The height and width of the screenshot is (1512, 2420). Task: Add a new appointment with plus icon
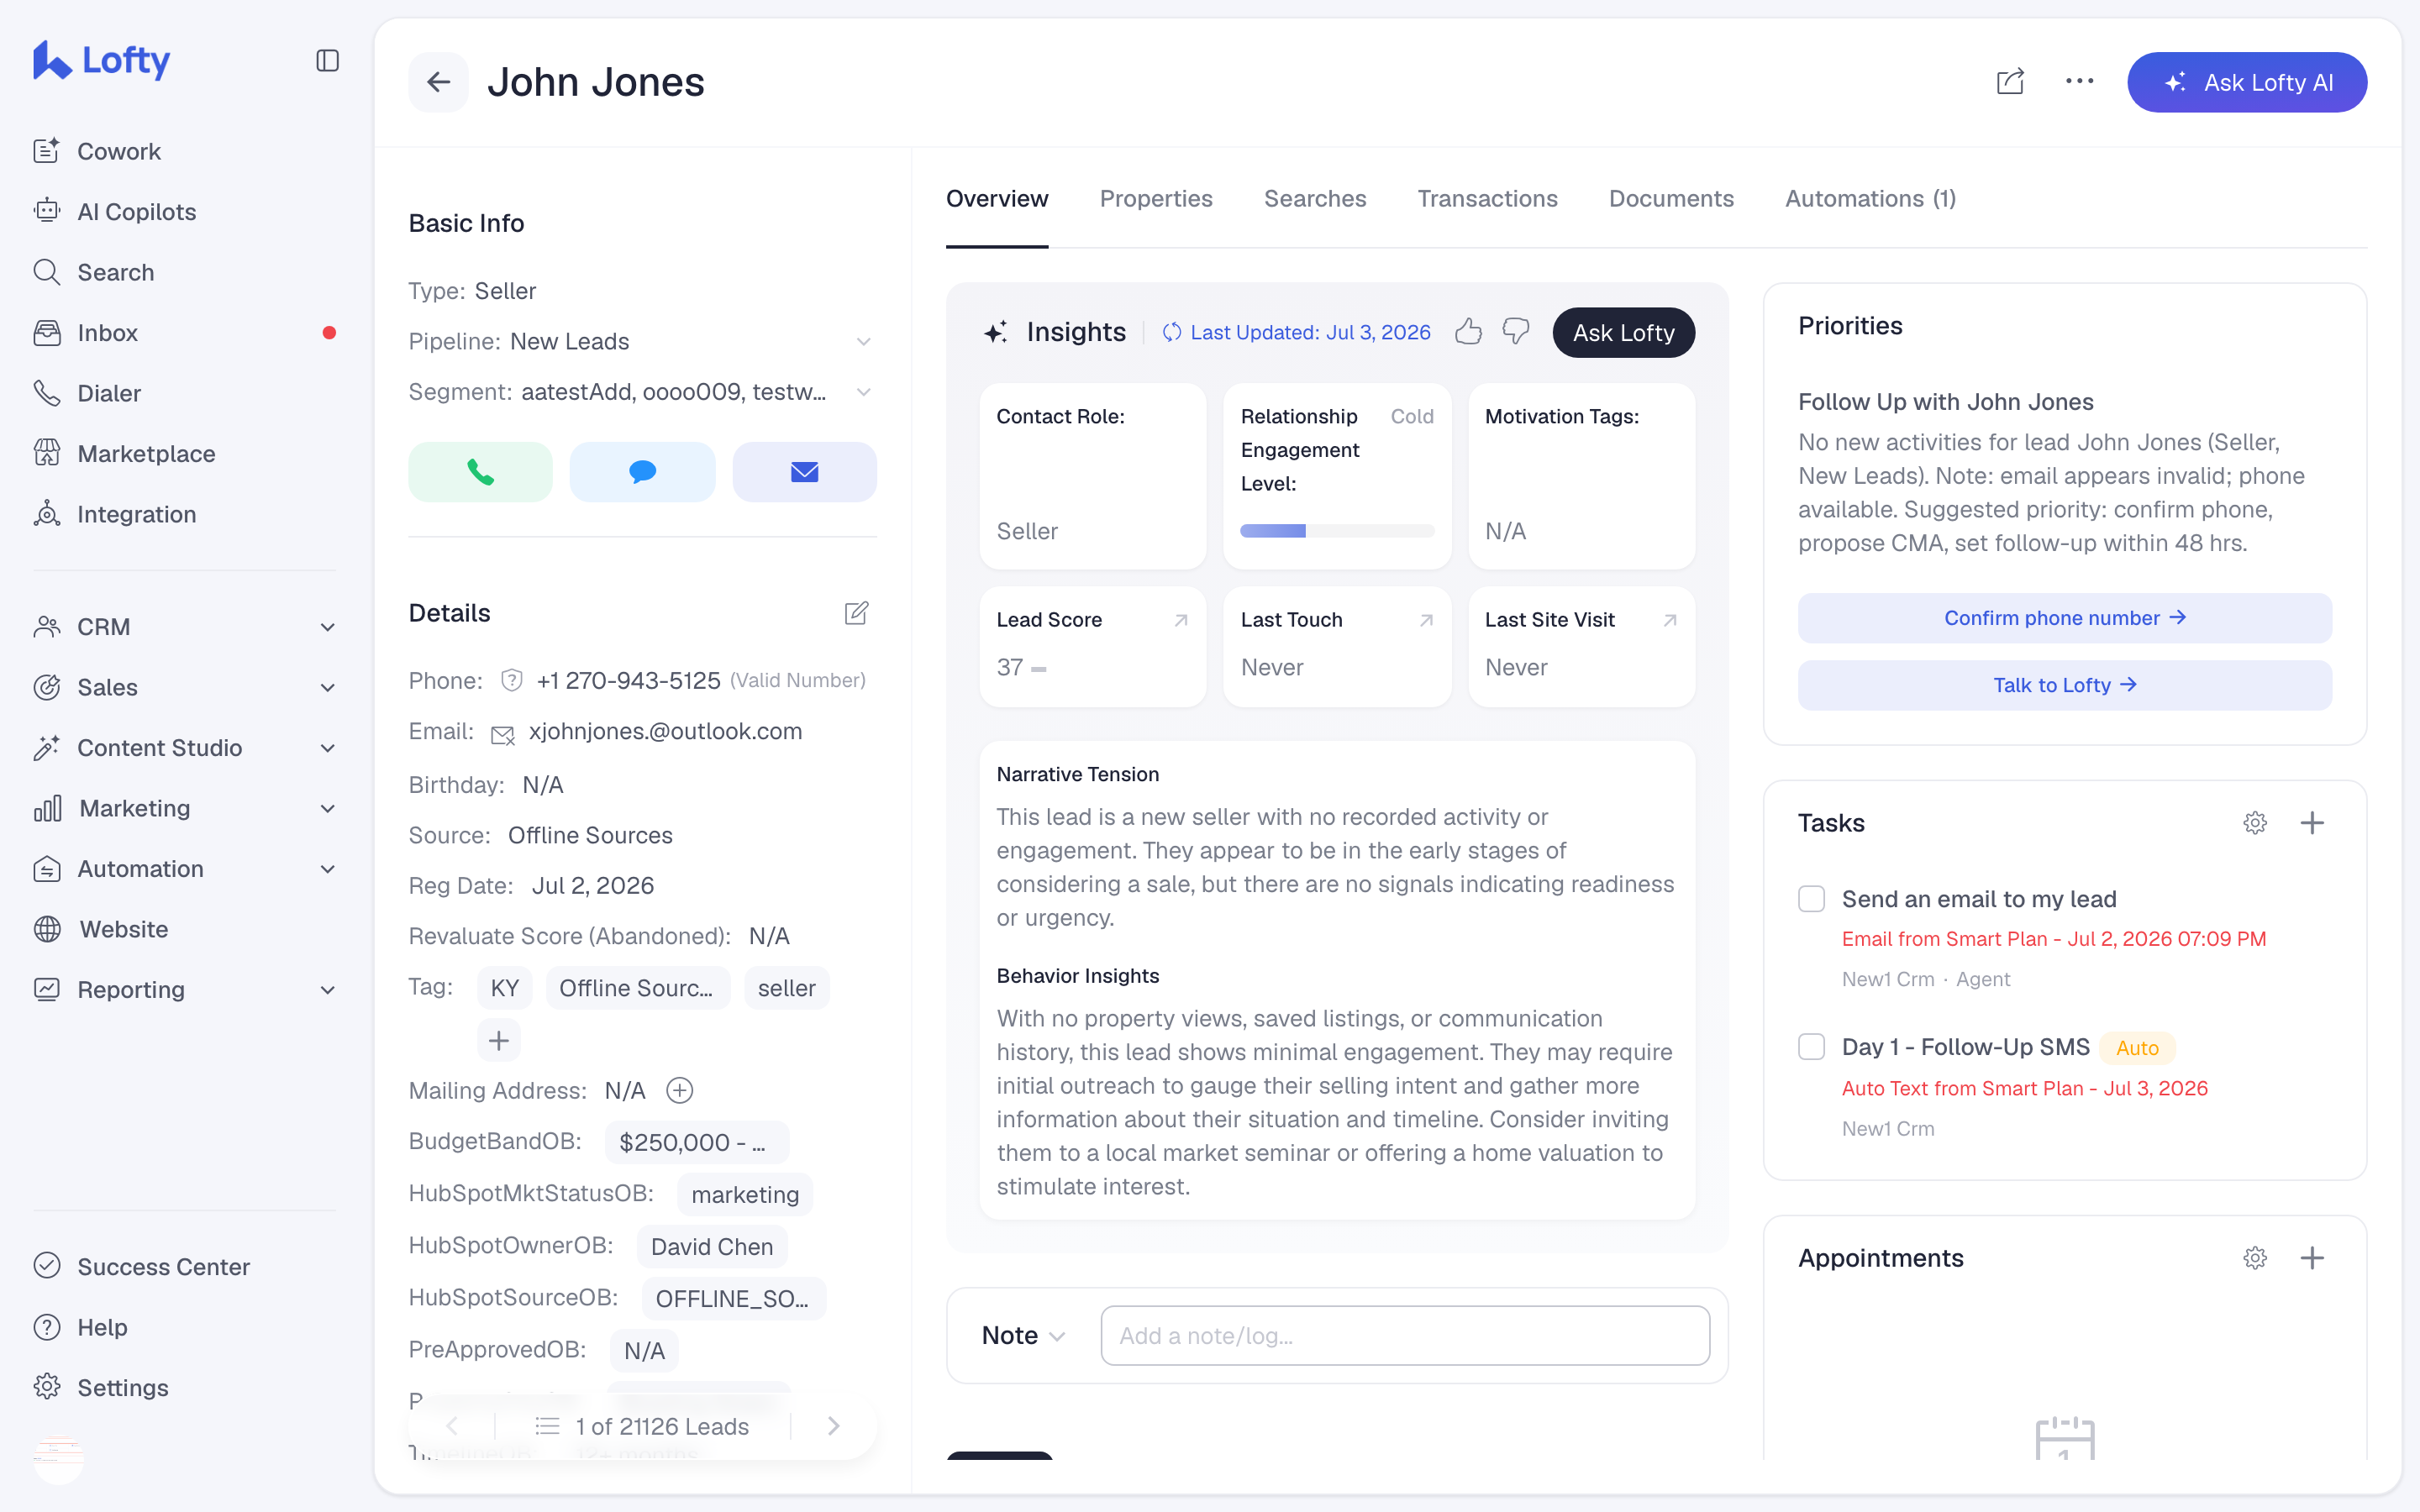2312,1258
